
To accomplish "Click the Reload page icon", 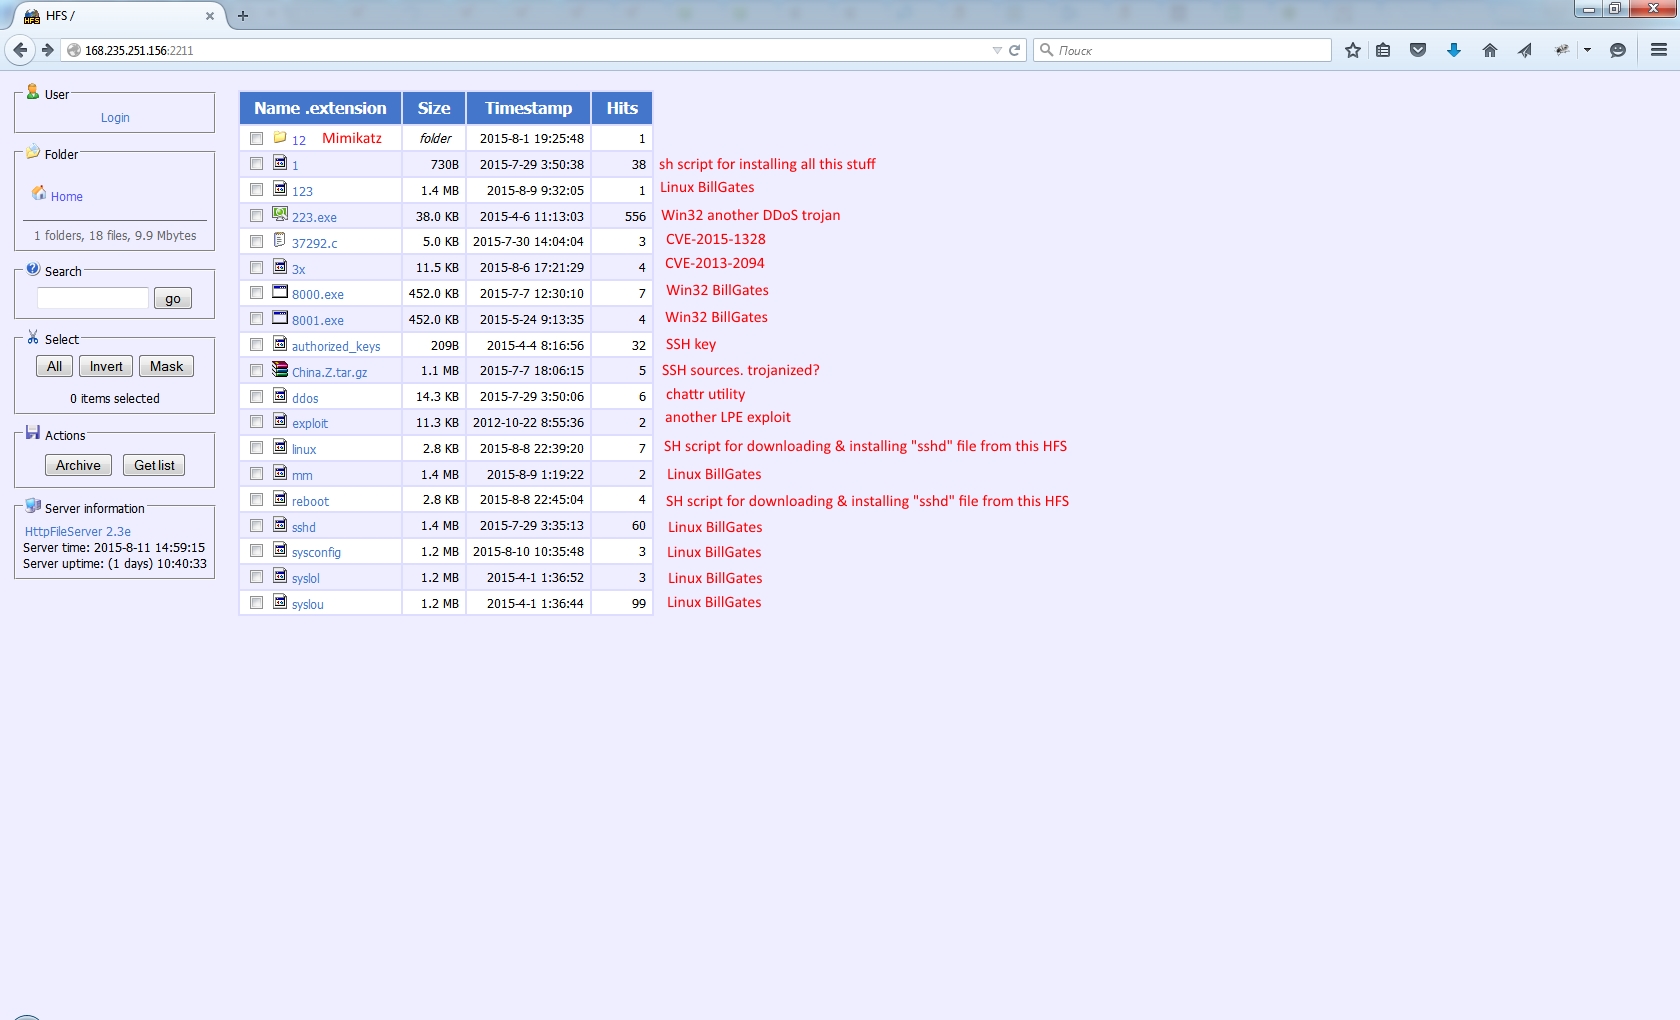I will (x=1014, y=50).
